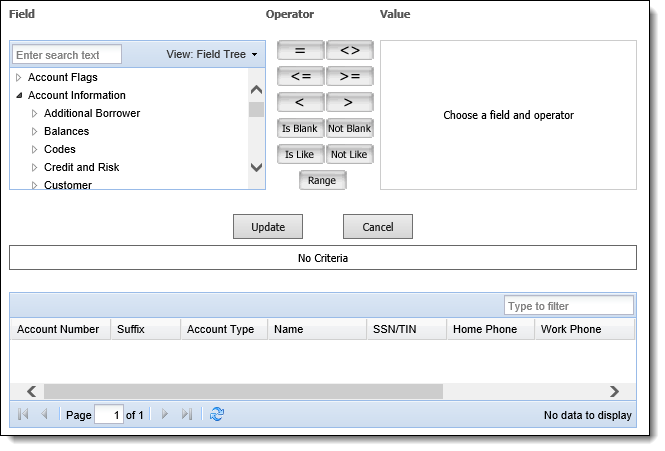Go to first page using paging icon
The image size is (665, 451).
[x=23, y=414]
